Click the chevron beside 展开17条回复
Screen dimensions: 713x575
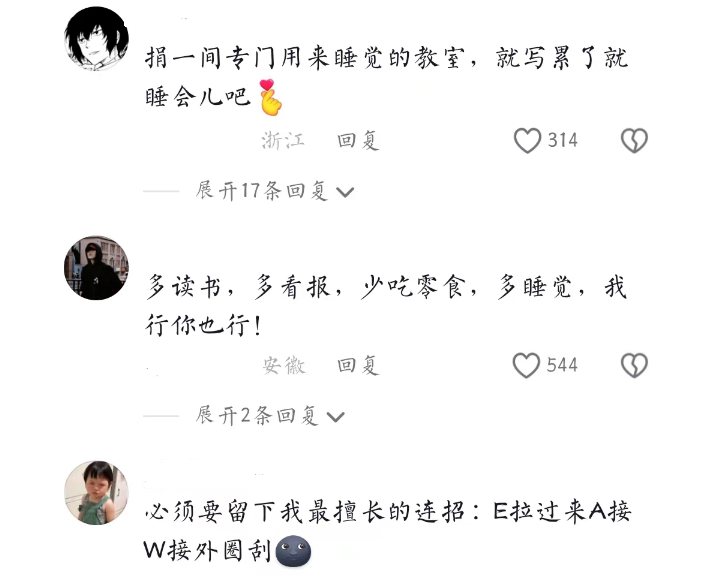(x=345, y=192)
